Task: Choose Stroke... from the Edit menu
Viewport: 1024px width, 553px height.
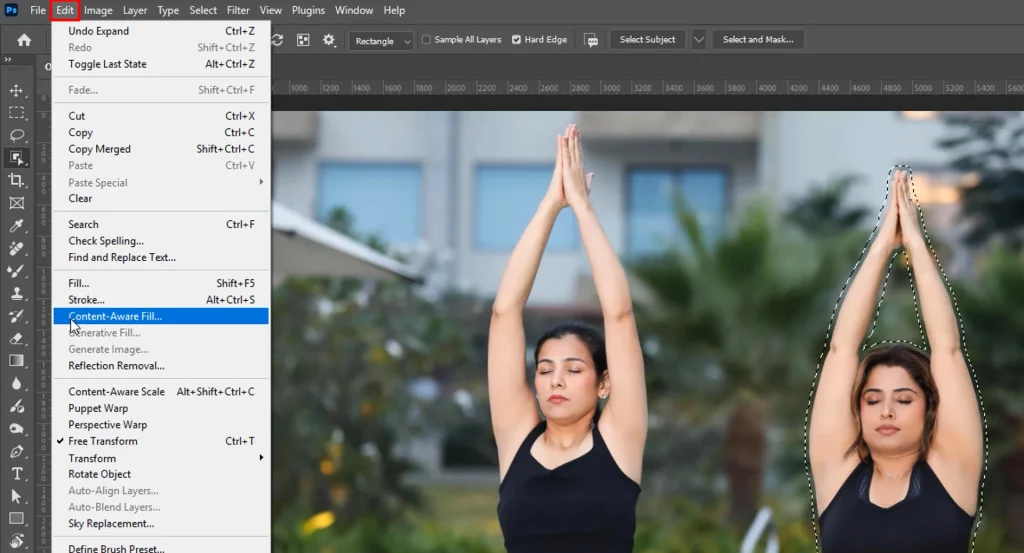Action: pos(161,300)
